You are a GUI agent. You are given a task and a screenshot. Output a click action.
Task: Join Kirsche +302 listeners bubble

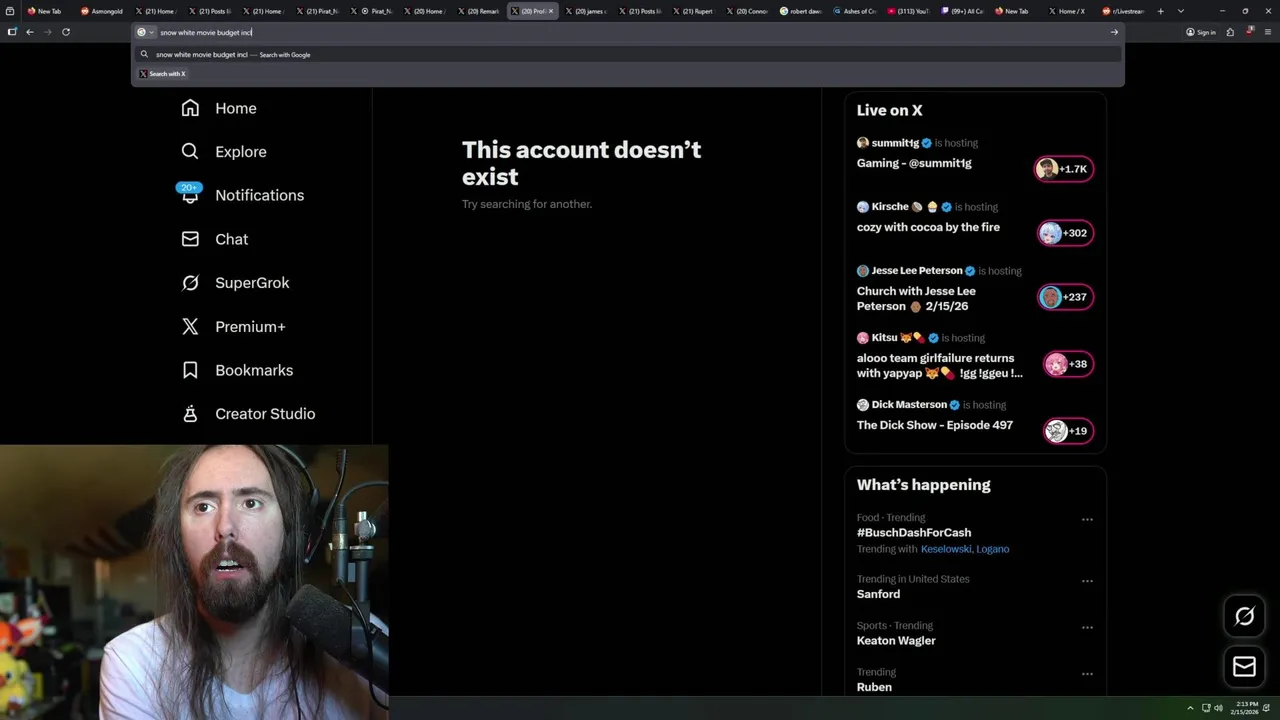point(1066,233)
